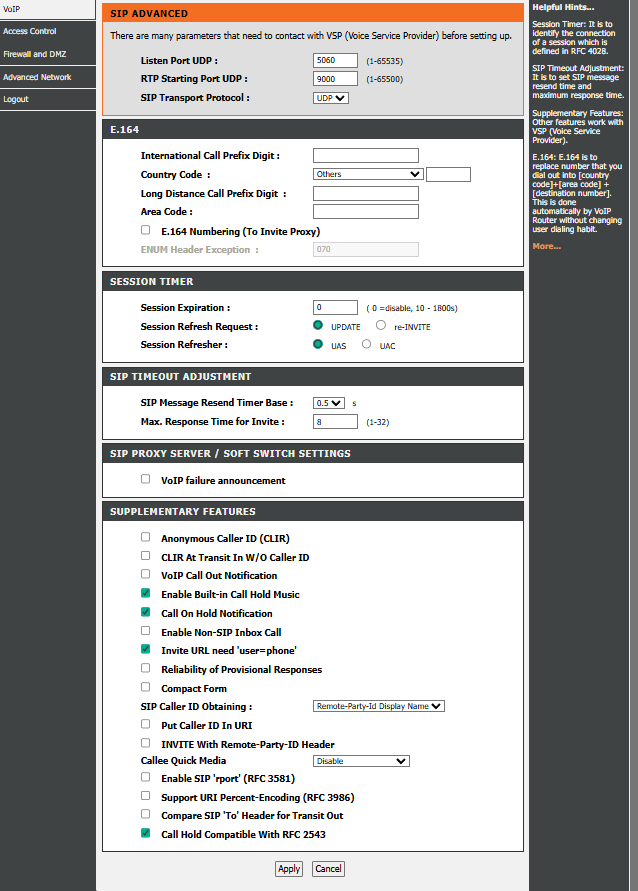Viewport: 638px width, 891px height.
Task: Enable E.164 Numbering (To Invite Proxy)
Action: [146, 231]
